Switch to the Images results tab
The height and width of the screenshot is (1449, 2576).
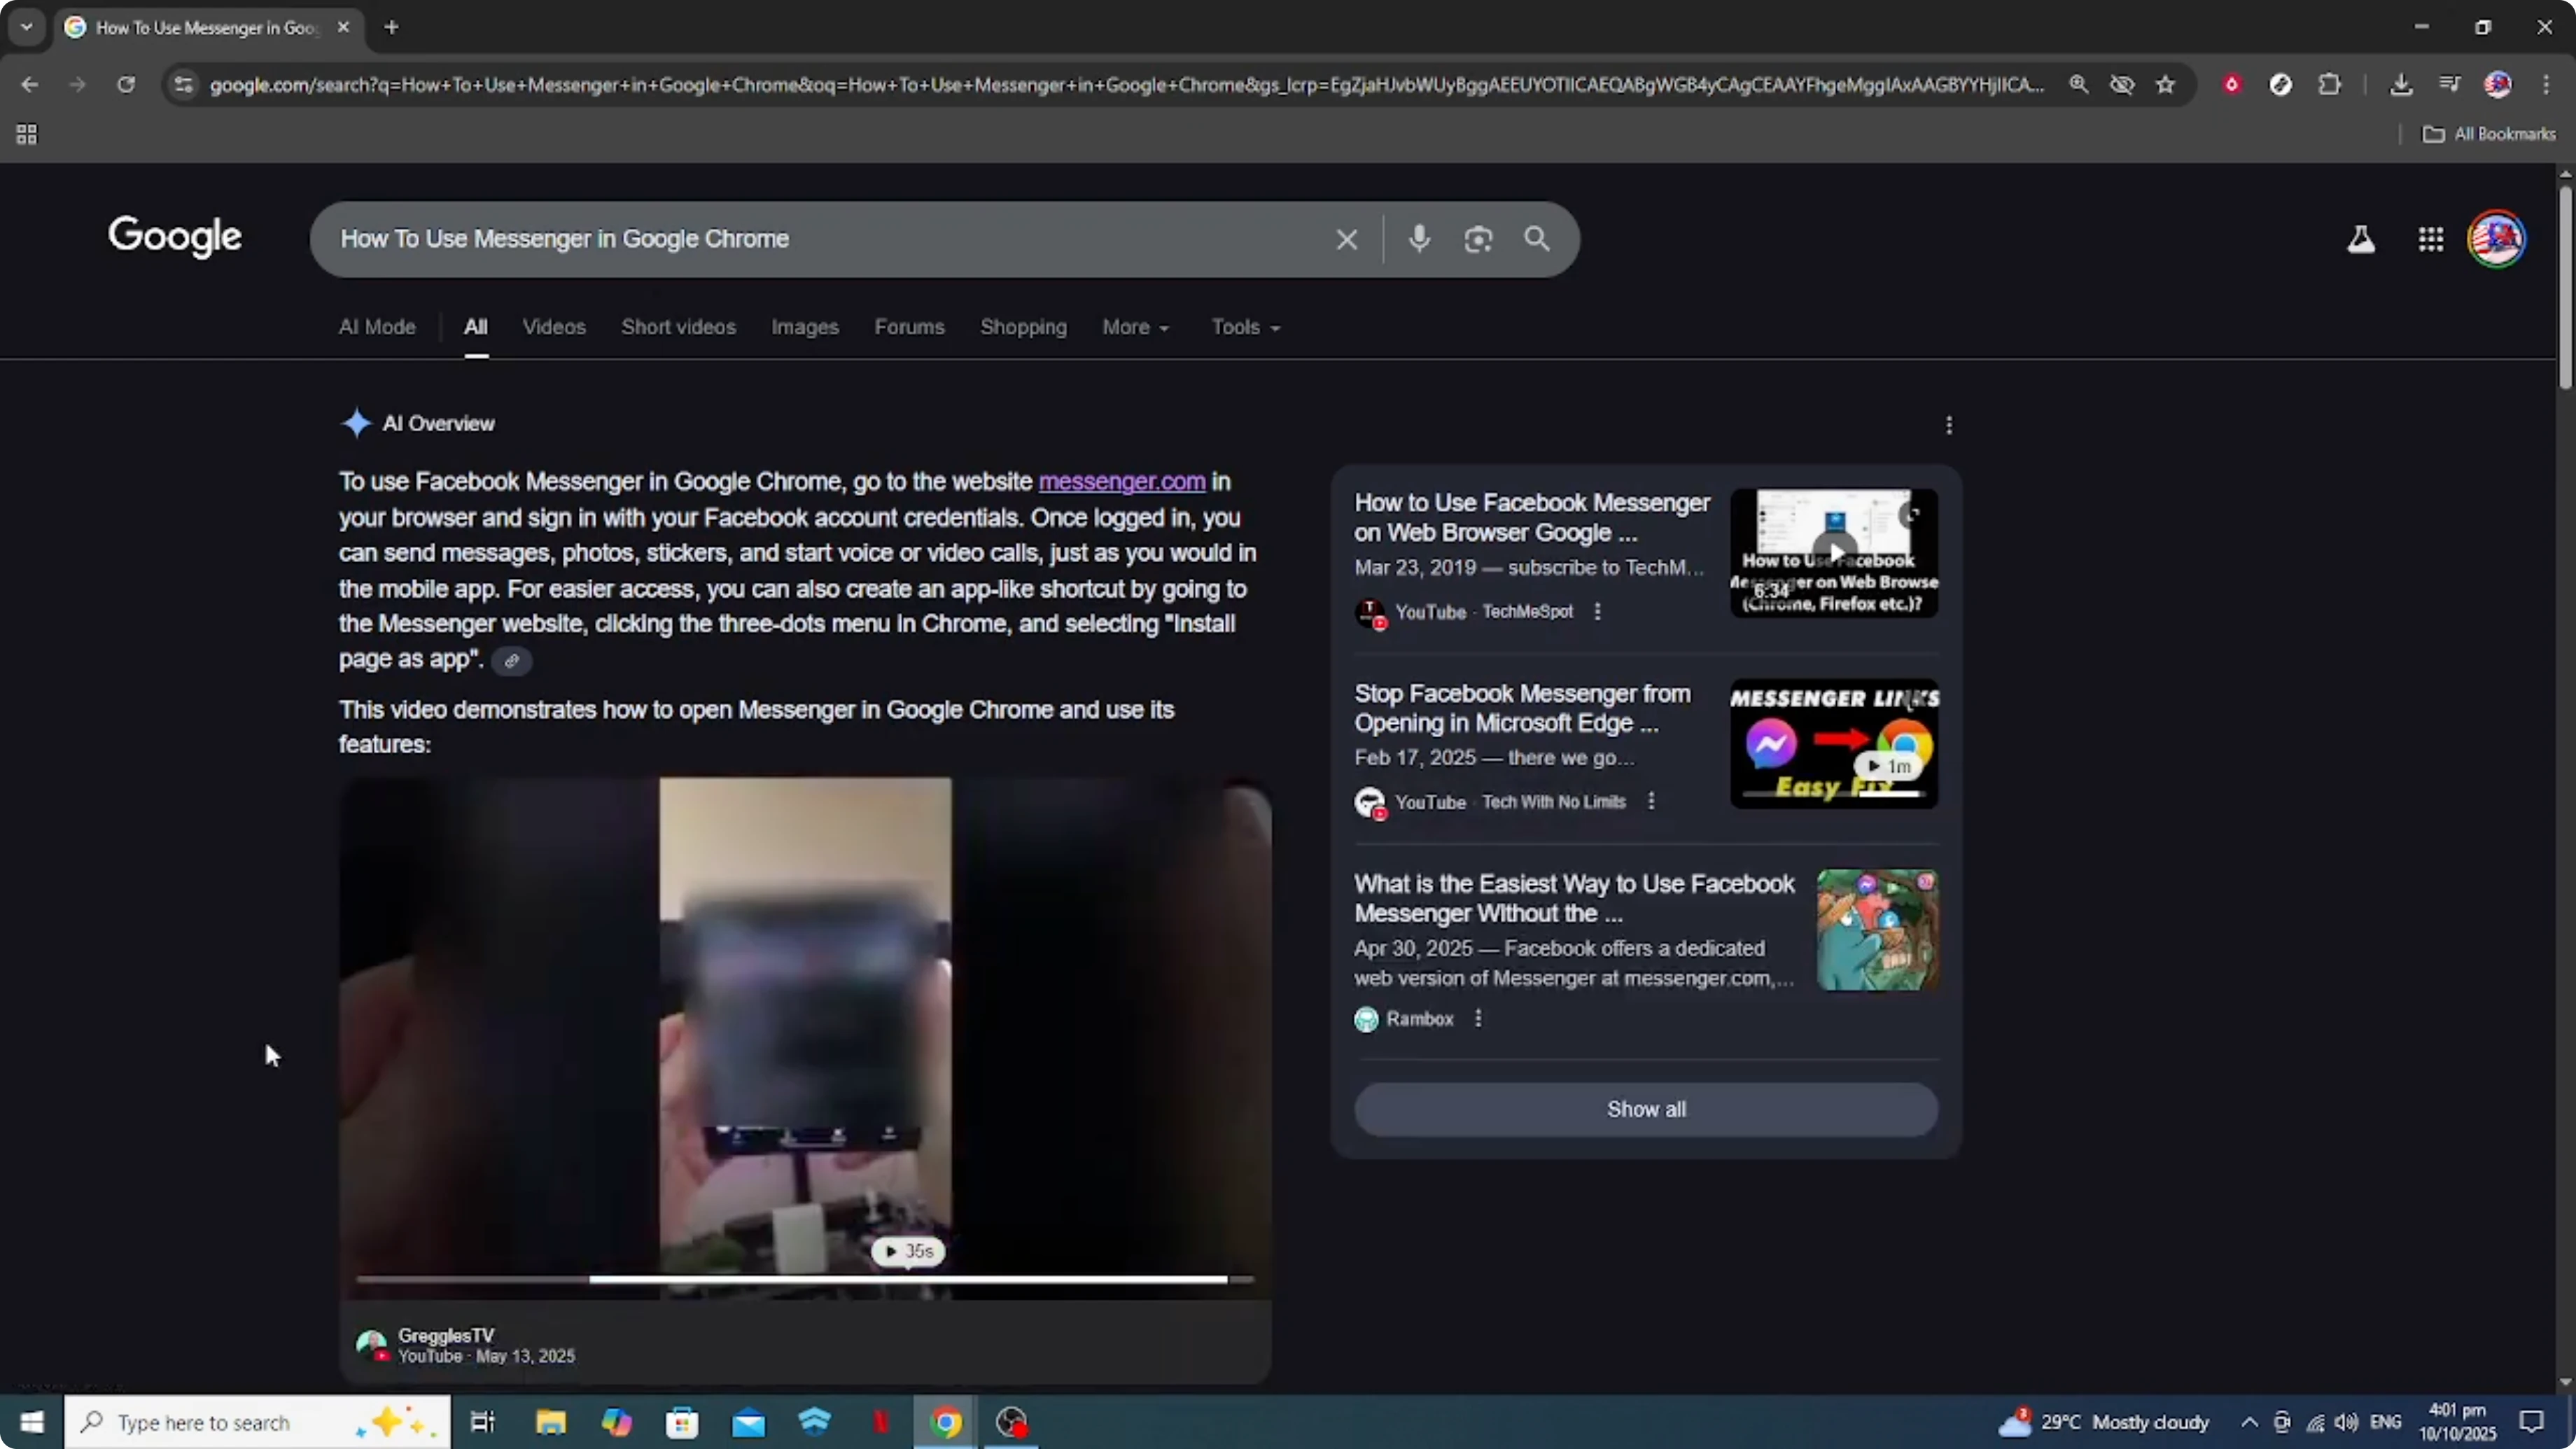pos(804,327)
